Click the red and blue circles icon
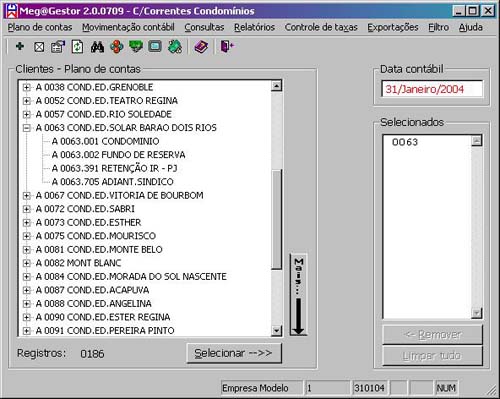The width and height of the screenshot is (500, 399). (x=117, y=47)
